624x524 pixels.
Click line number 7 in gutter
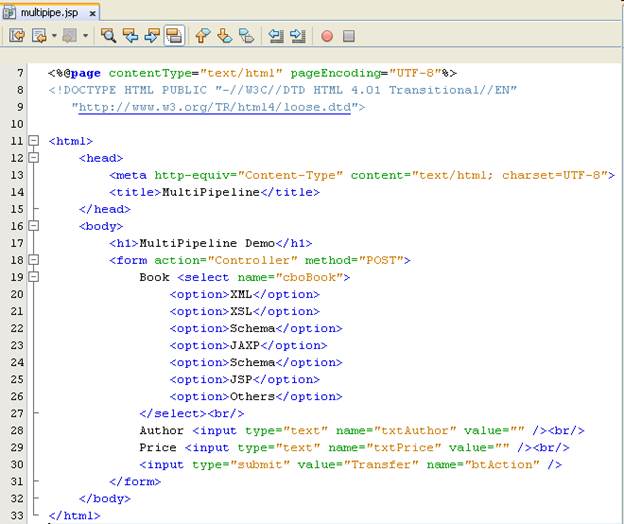(20, 73)
